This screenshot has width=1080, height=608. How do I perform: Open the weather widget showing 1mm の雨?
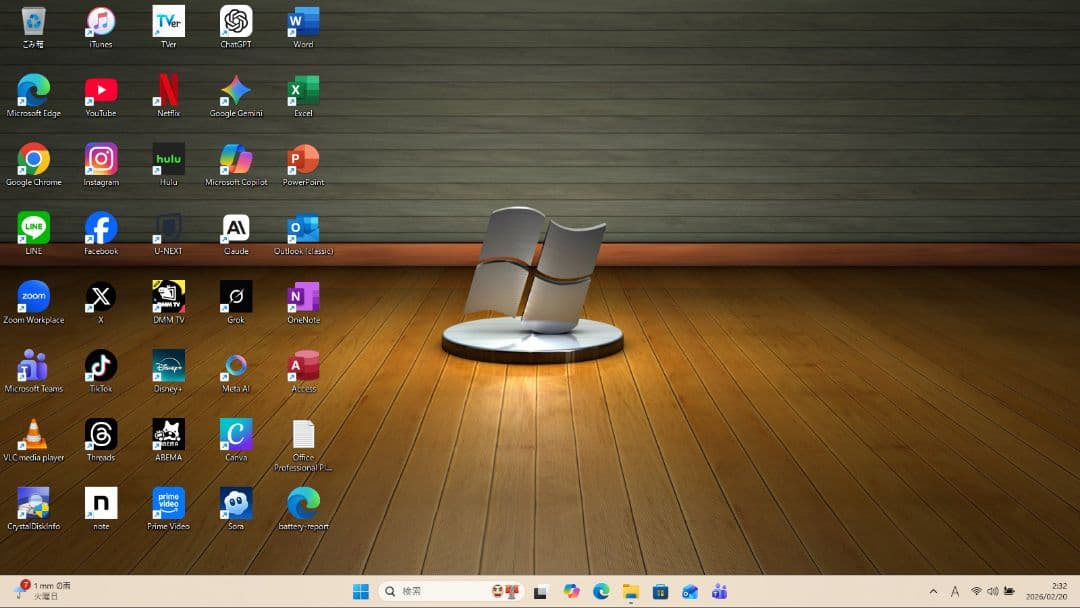(x=40, y=590)
